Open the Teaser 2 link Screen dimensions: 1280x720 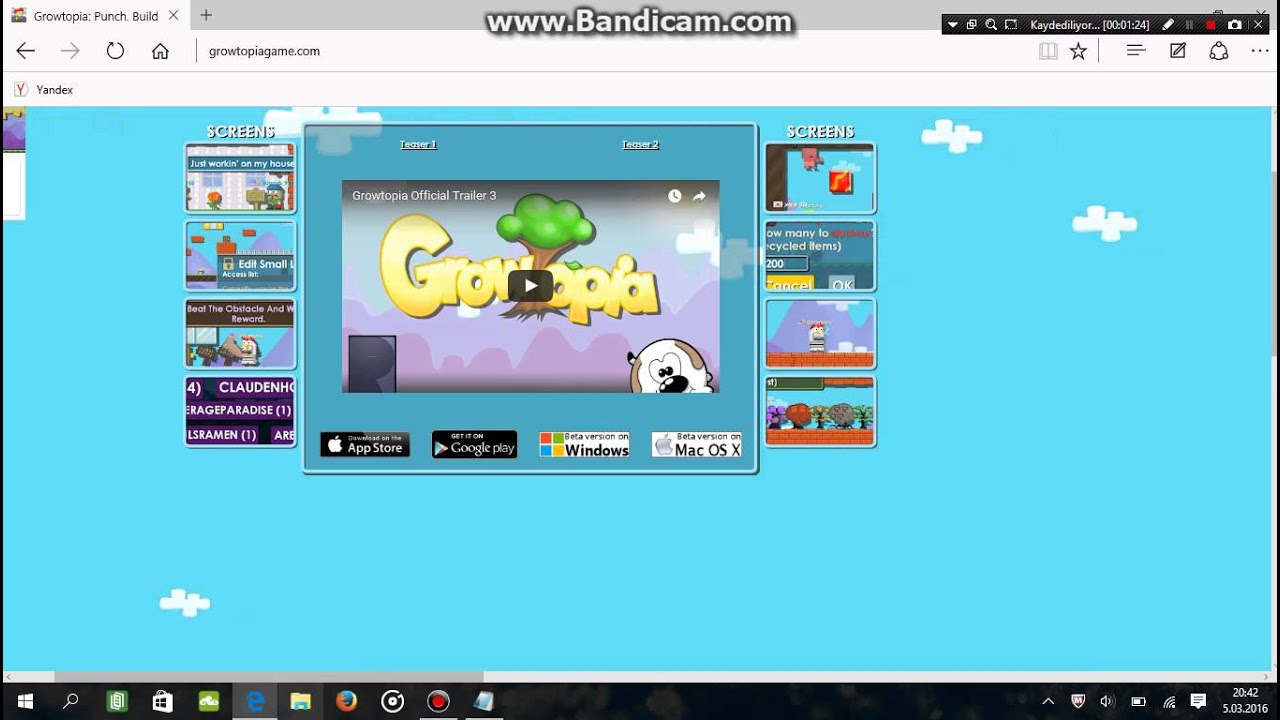tap(641, 145)
